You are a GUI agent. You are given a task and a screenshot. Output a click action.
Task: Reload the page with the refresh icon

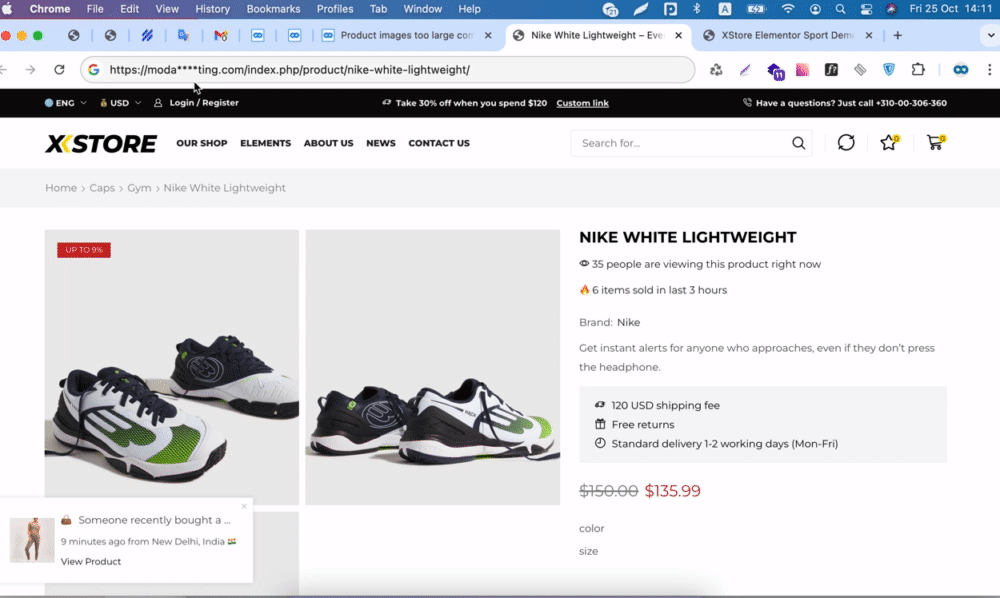(59, 69)
